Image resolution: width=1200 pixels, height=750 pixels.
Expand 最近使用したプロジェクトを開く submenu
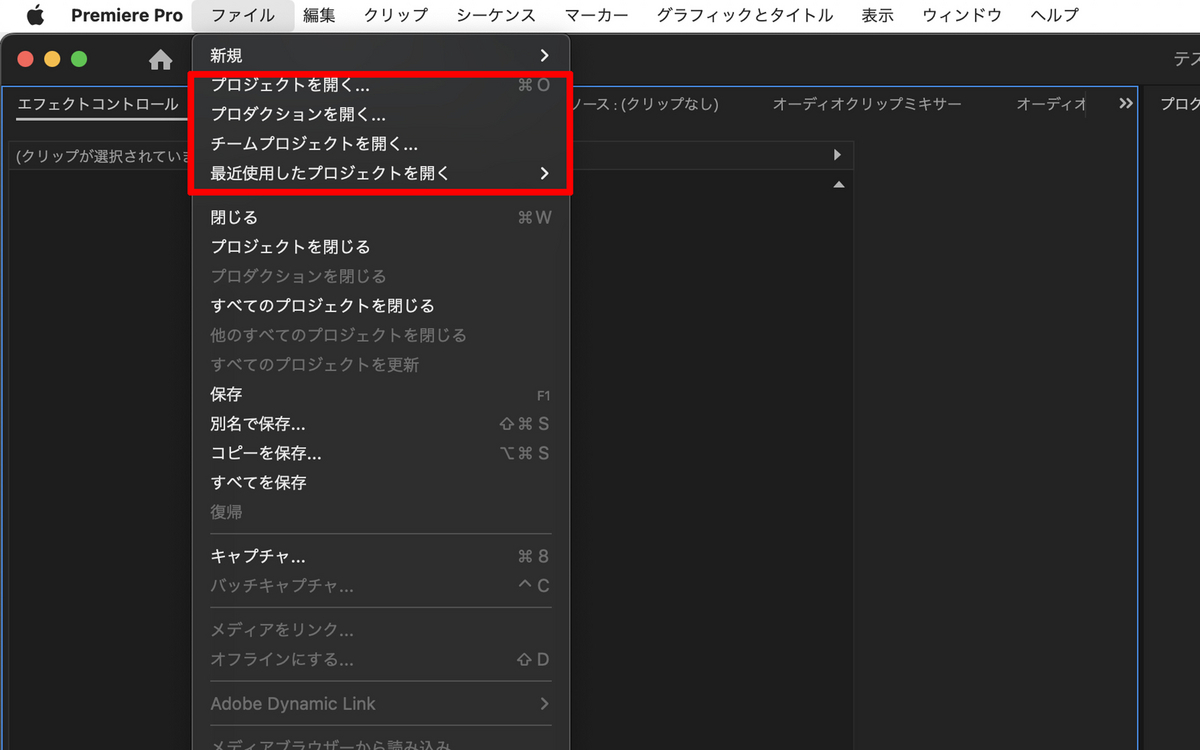380,173
